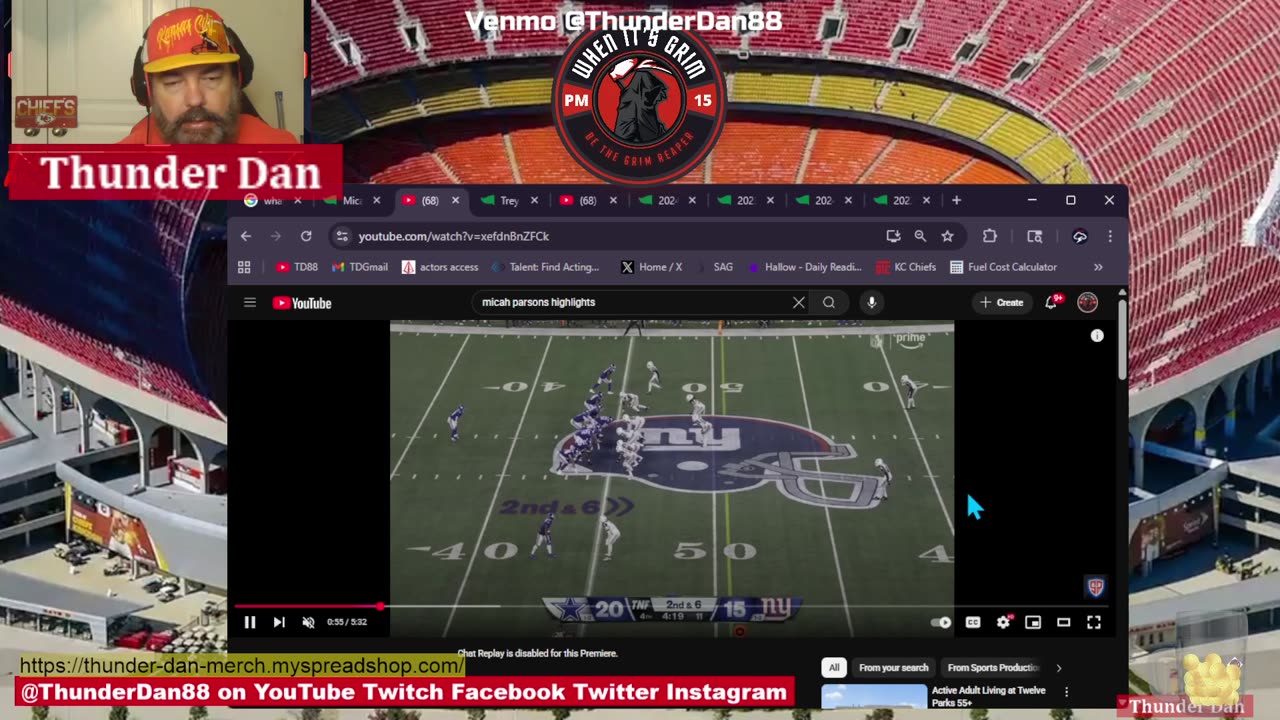Open YouTube notifications bell
Screen dimensions: 1280x720
(1051, 302)
